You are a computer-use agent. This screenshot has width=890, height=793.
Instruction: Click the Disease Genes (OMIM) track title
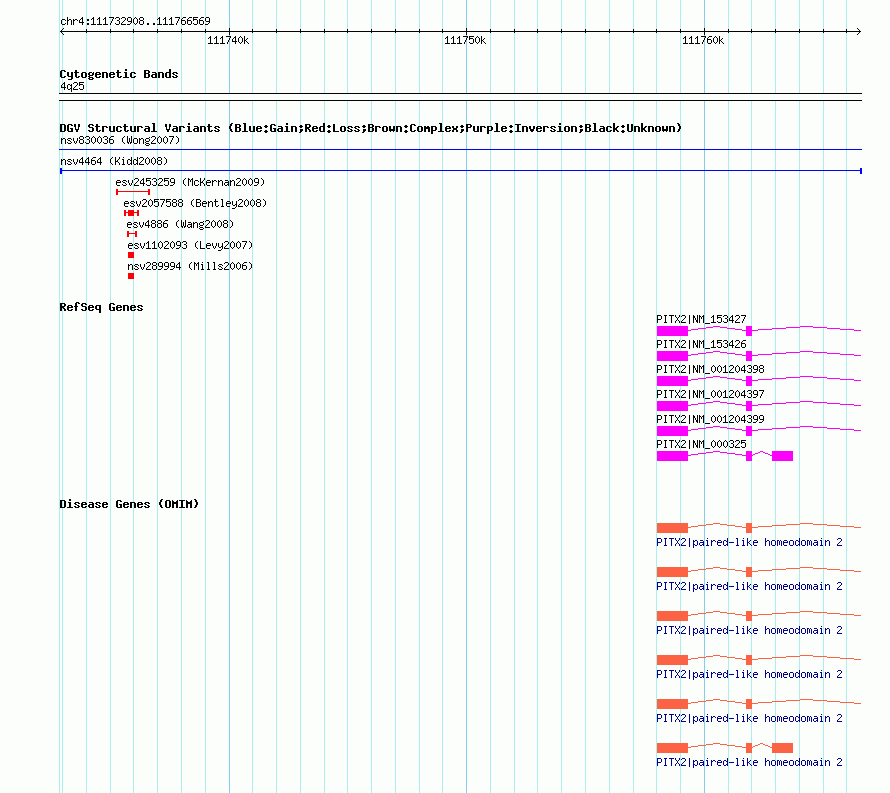pyautogui.click(x=129, y=504)
